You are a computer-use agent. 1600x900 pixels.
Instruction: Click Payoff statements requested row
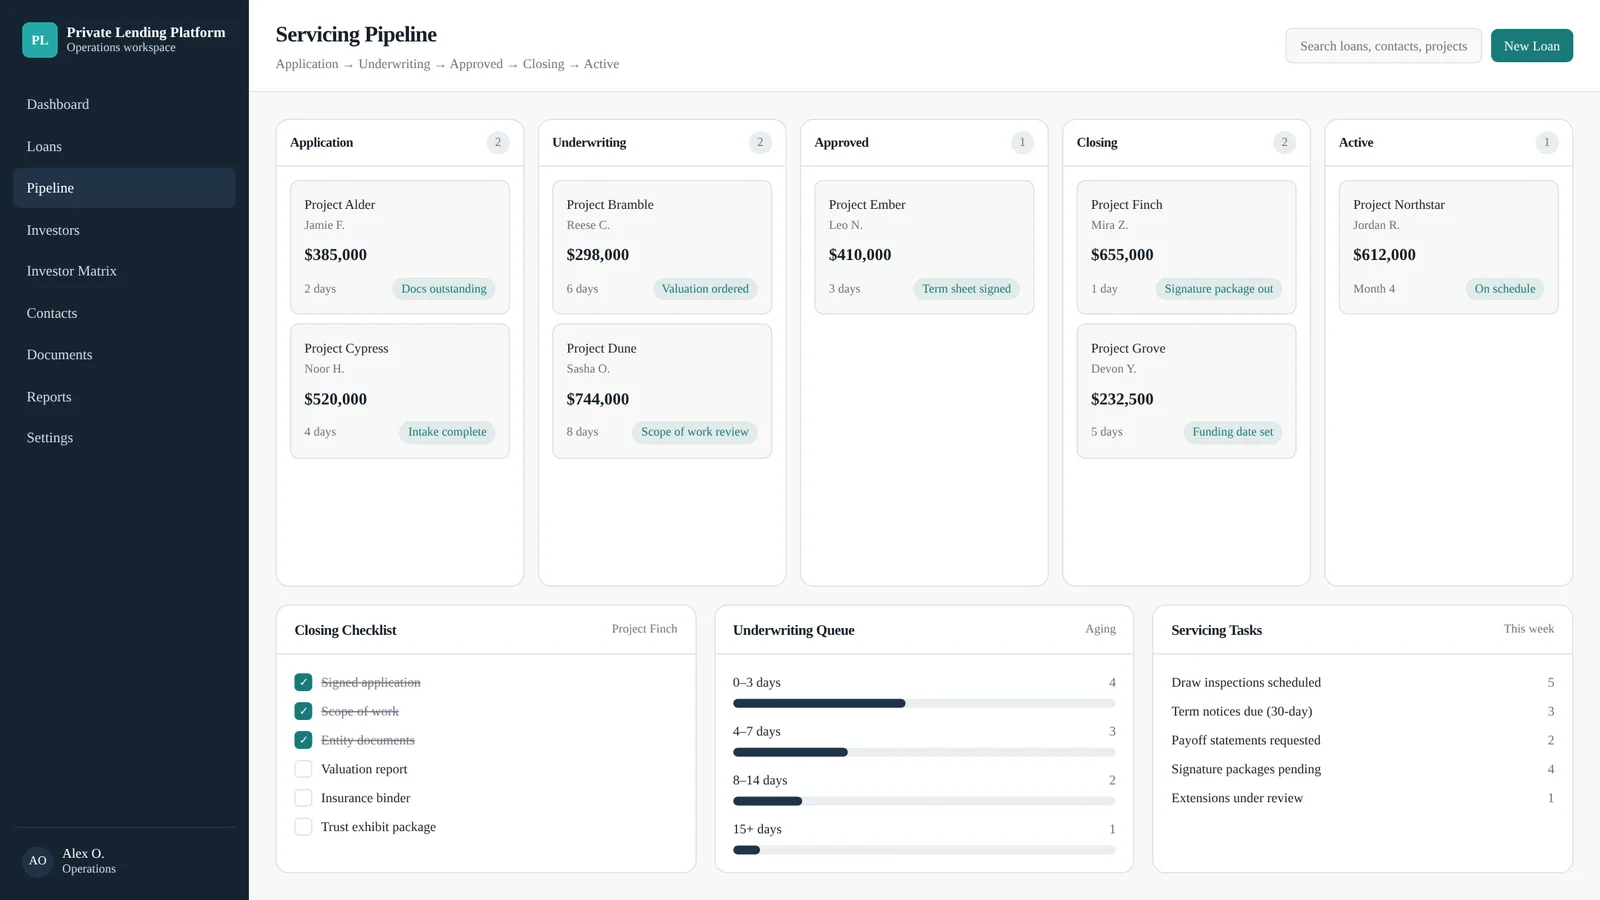tap(1362, 740)
